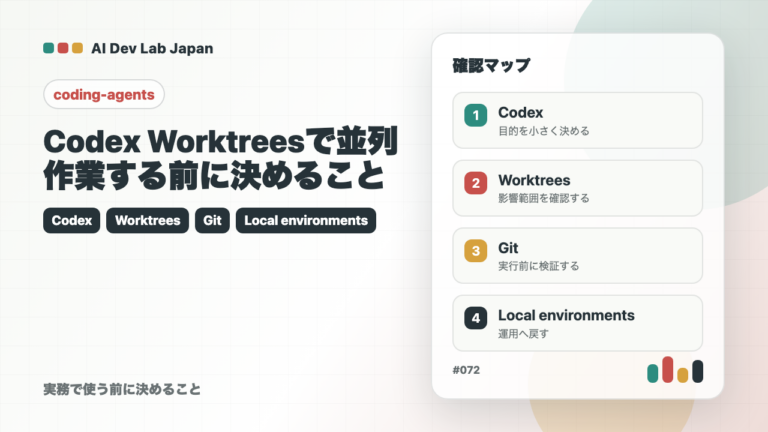Click the headline line 作業する前に決めること
This screenshot has width=768, height=432.
point(214,175)
